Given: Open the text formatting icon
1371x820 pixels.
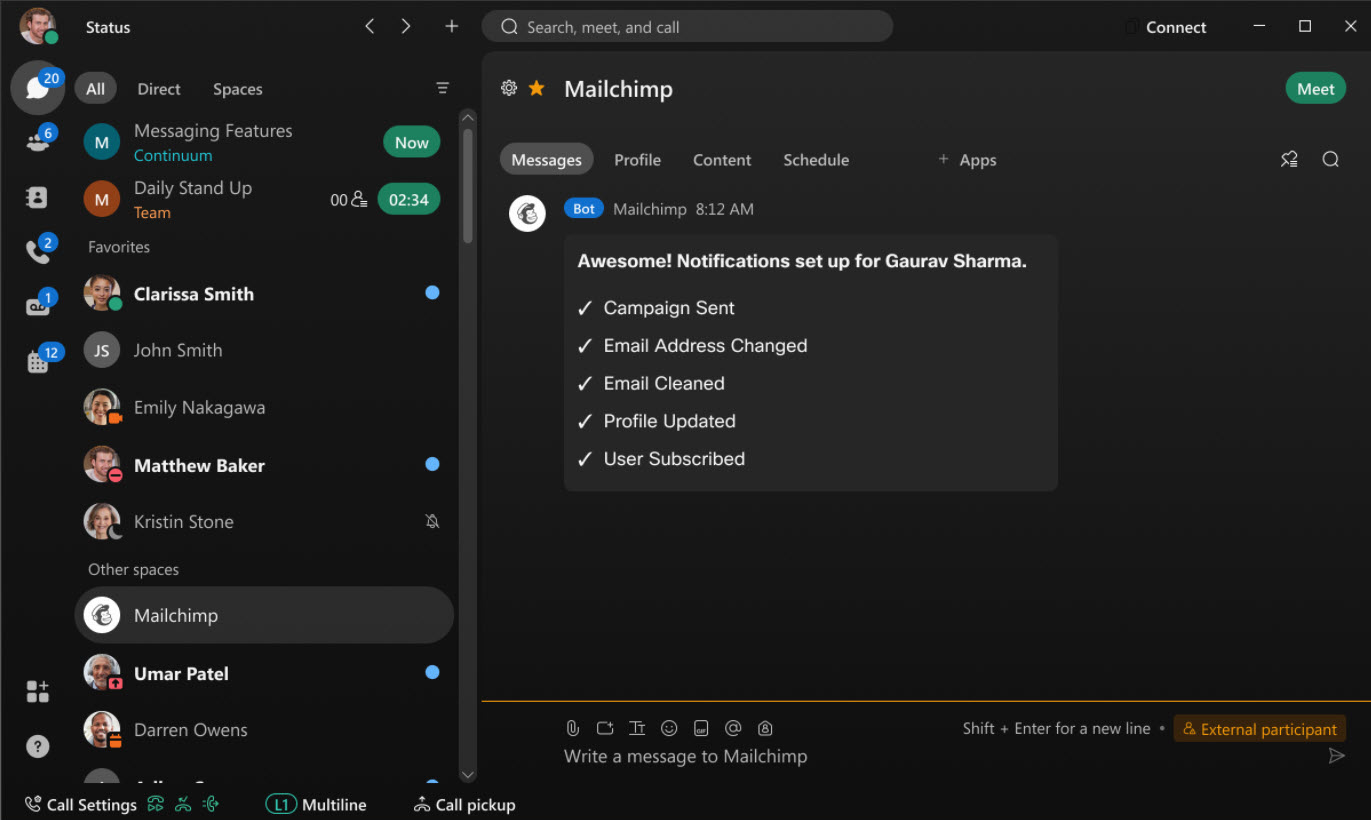Looking at the screenshot, I should (x=637, y=728).
